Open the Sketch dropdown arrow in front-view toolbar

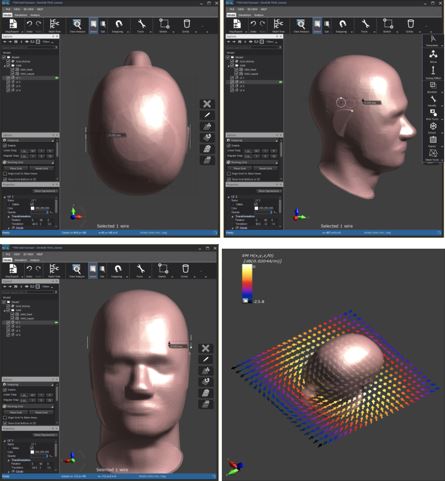click(x=172, y=277)
